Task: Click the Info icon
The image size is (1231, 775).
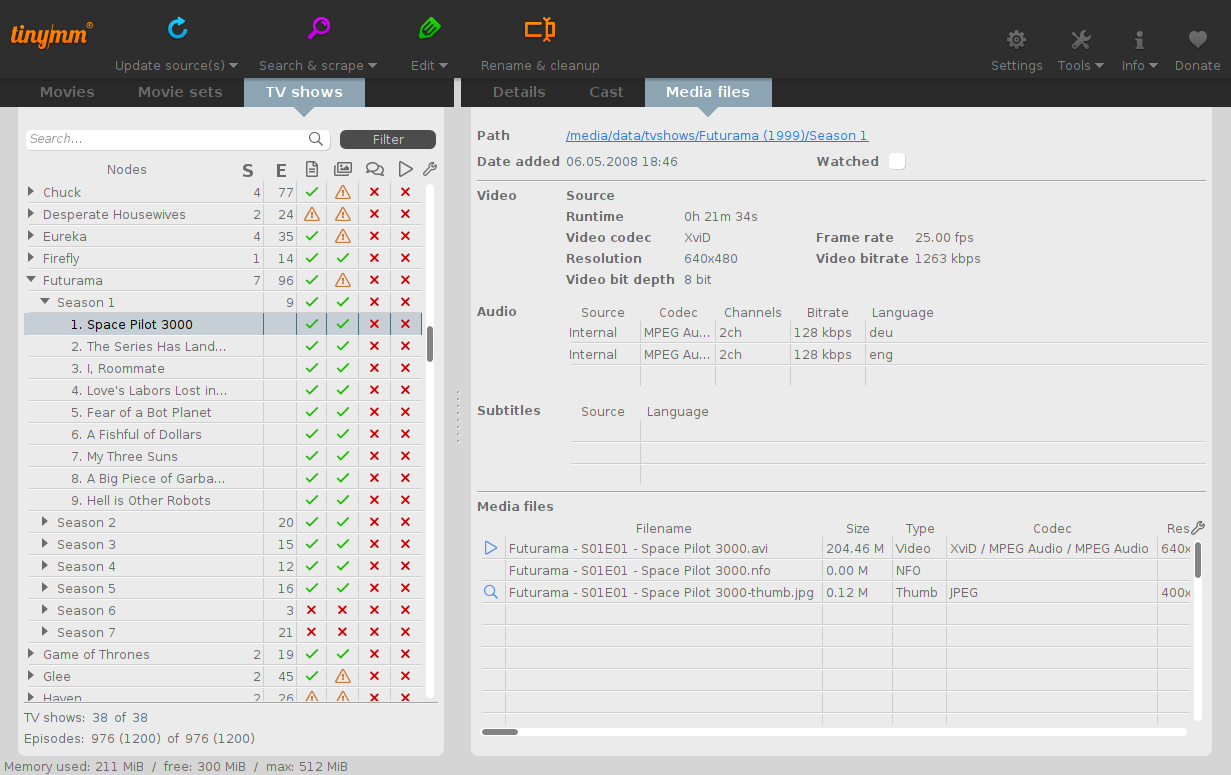Action: [x=1139, y=40]
